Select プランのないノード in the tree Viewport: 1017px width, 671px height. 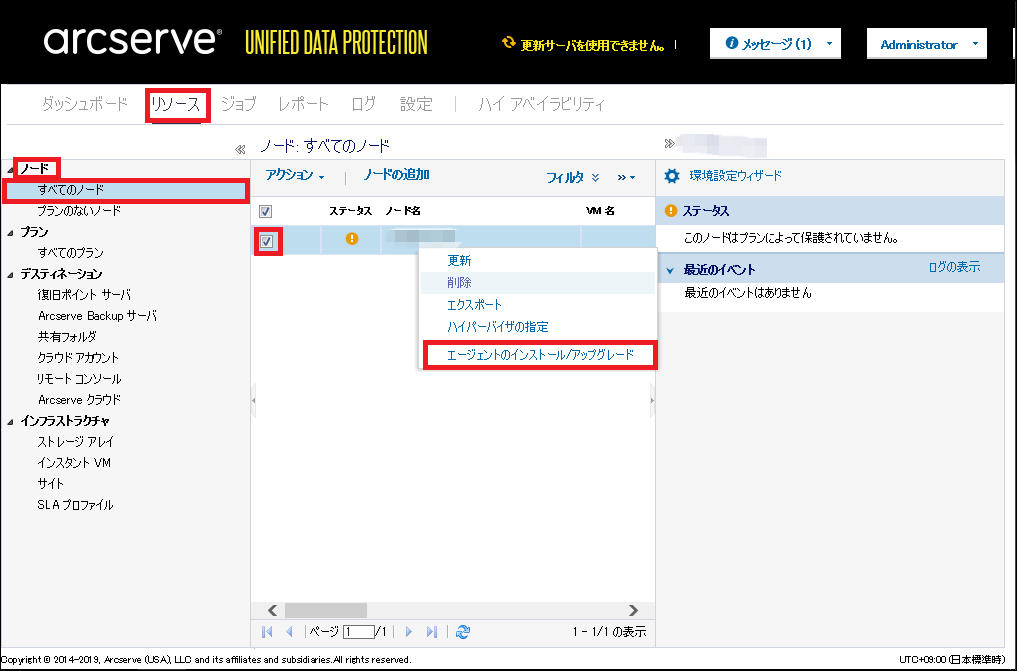[x=79, y=211]
